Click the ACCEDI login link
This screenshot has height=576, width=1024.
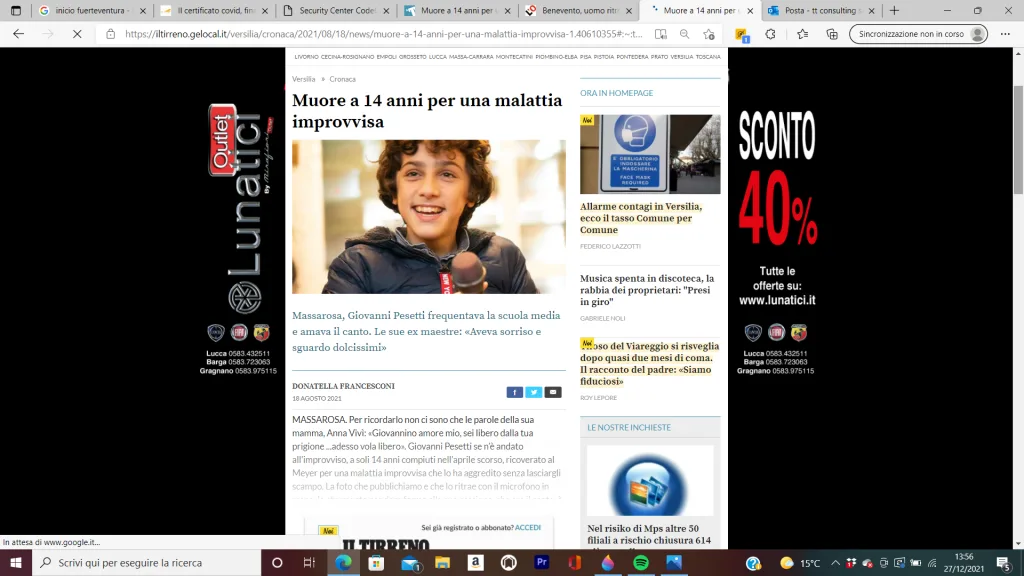tap(528, 528)
